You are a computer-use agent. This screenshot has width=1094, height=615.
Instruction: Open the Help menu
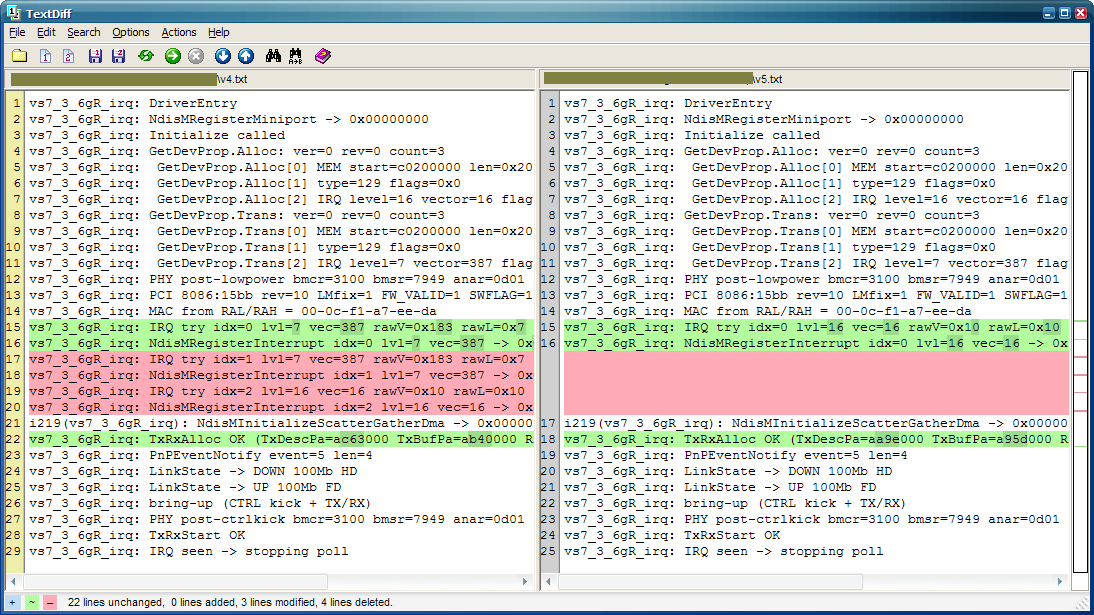pos(218,32)
